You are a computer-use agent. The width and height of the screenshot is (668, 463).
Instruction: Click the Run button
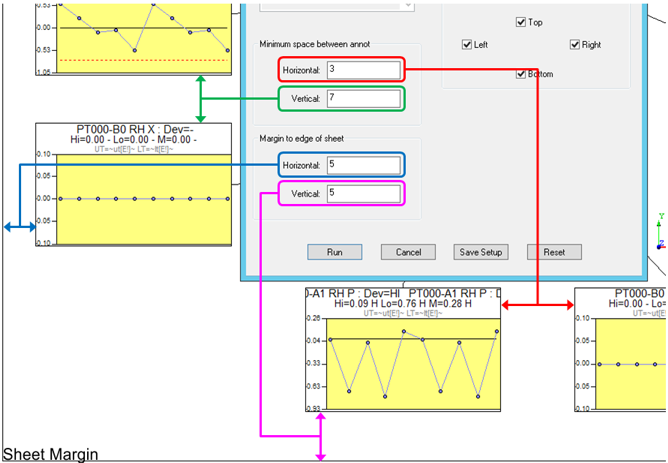[334, 252]
